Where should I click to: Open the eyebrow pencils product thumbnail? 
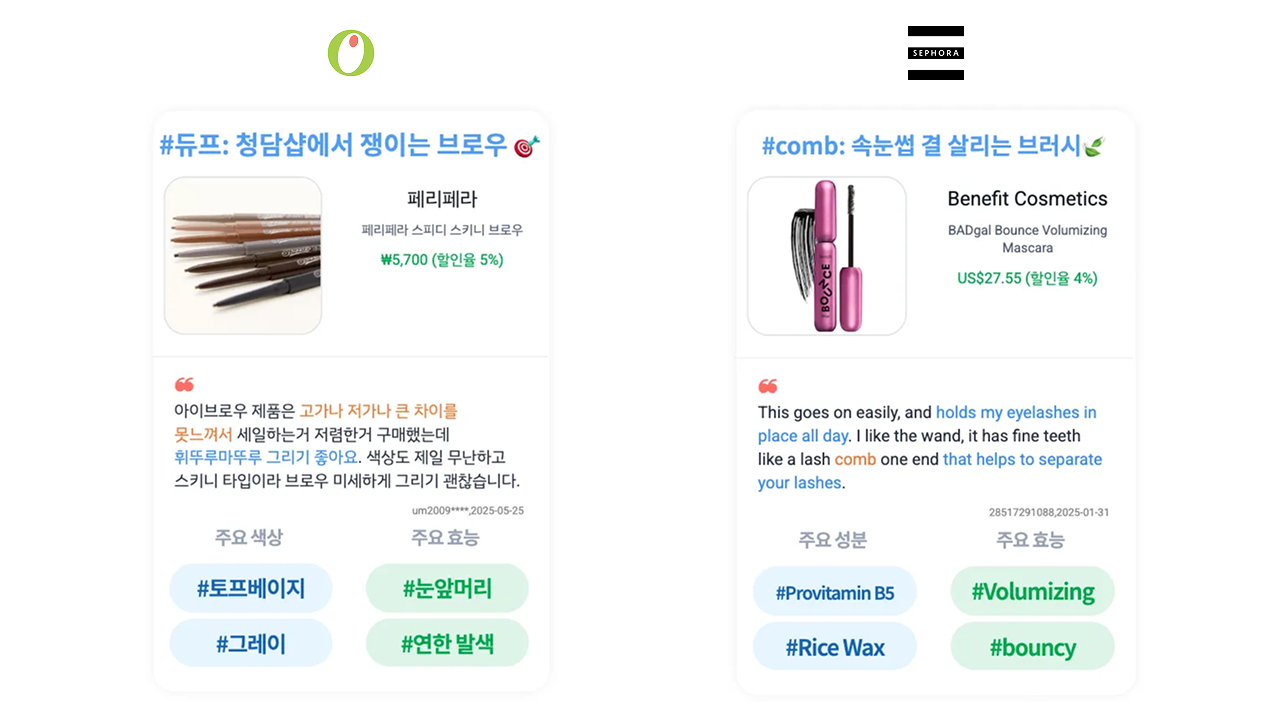(243, 256)
